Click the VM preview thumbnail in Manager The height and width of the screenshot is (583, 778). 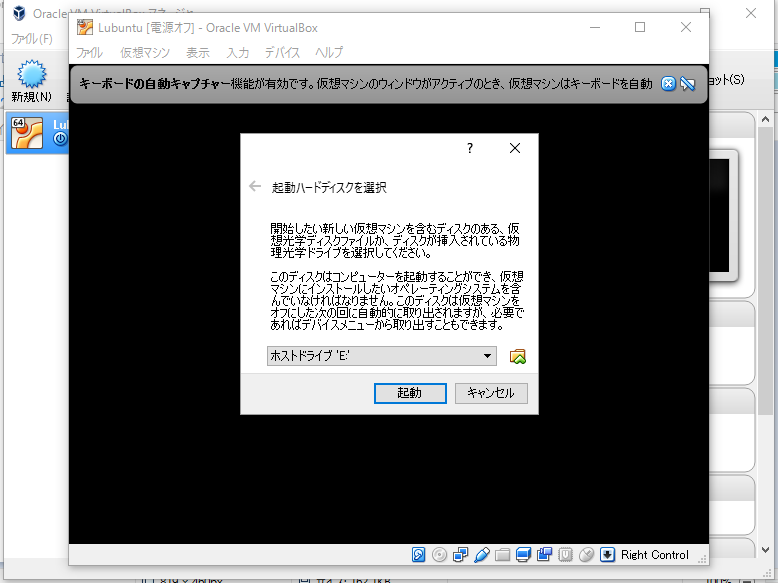tap(723, 215)
